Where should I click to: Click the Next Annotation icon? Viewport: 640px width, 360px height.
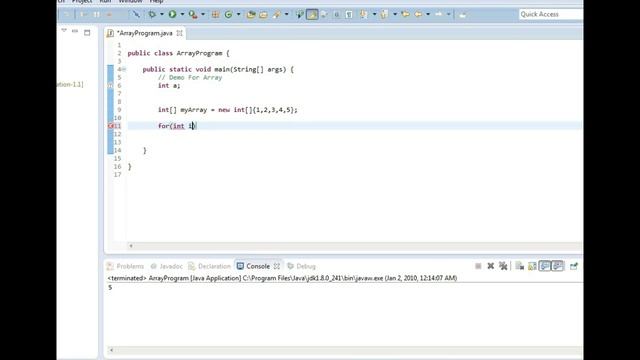coord(363,14)
